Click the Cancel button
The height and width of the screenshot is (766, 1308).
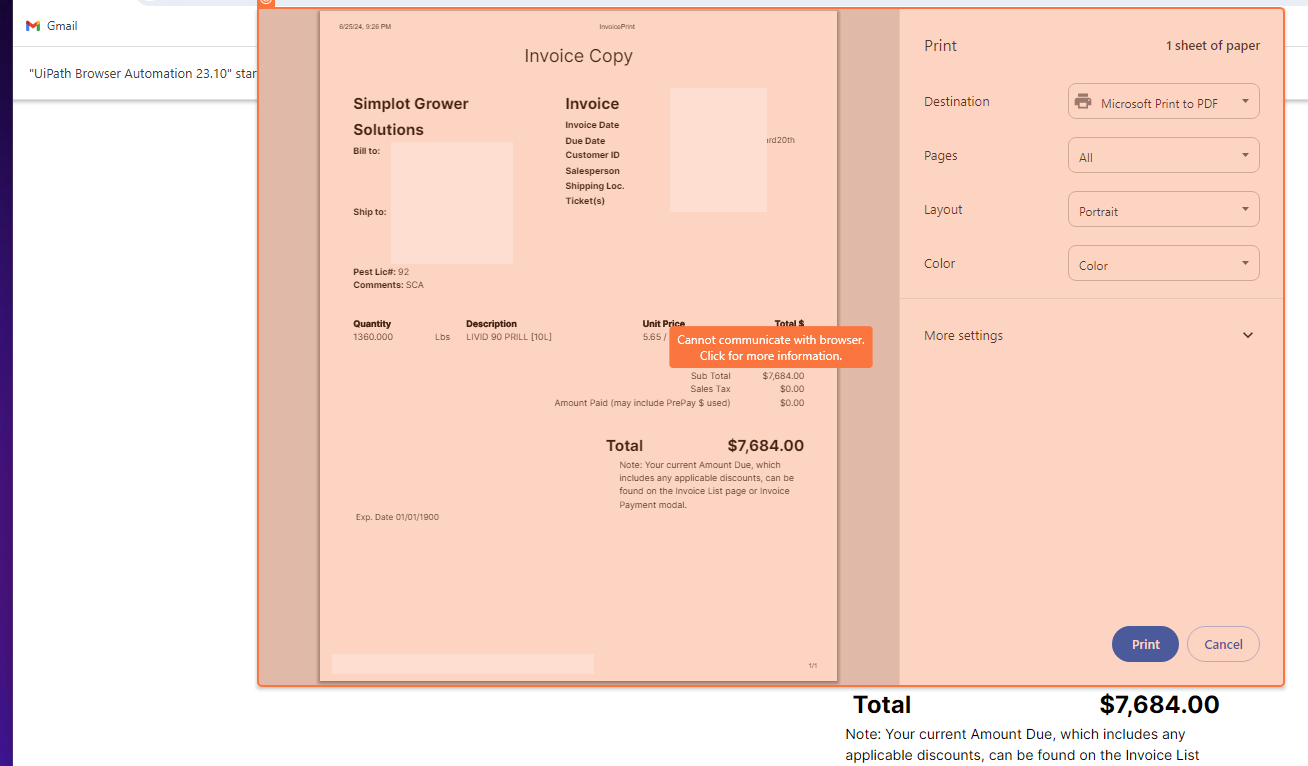1223,644
